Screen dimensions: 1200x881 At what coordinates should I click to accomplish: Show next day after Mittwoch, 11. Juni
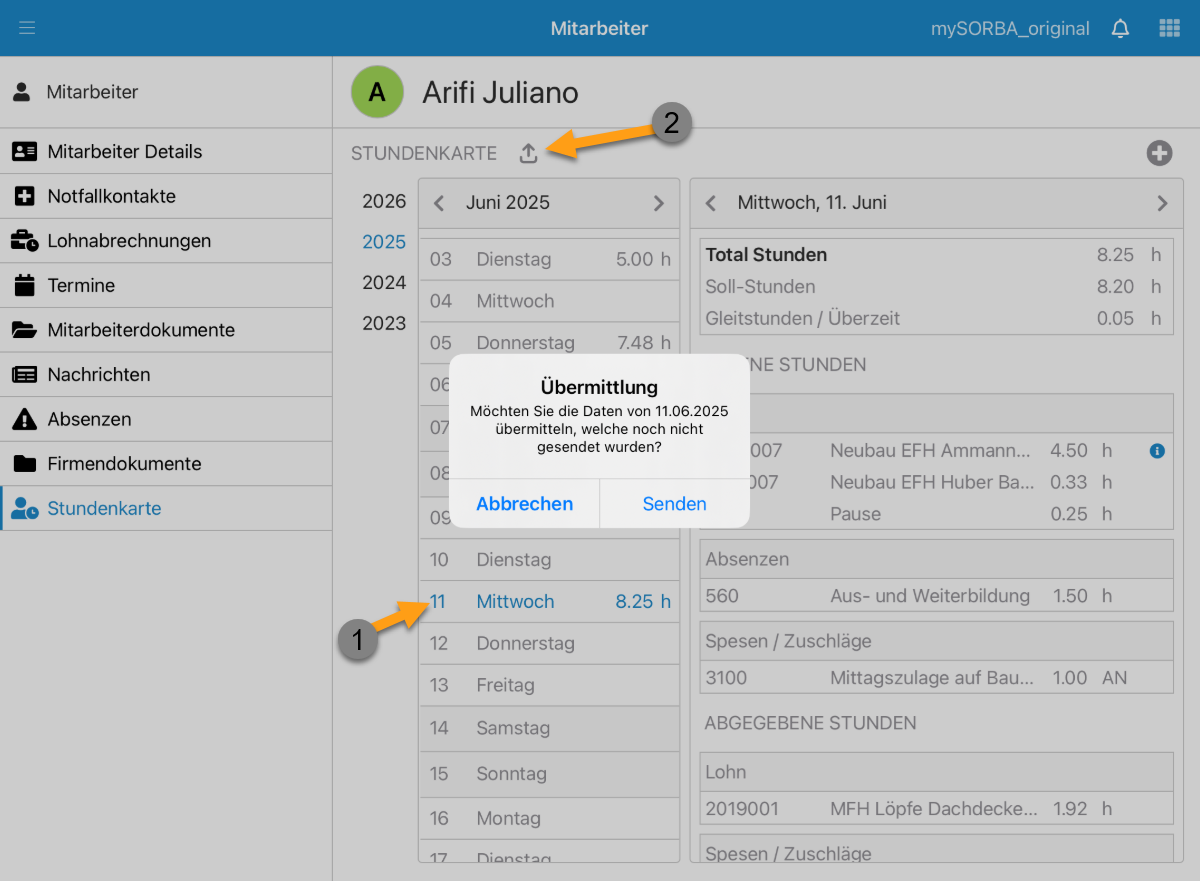click(1162, 203)
